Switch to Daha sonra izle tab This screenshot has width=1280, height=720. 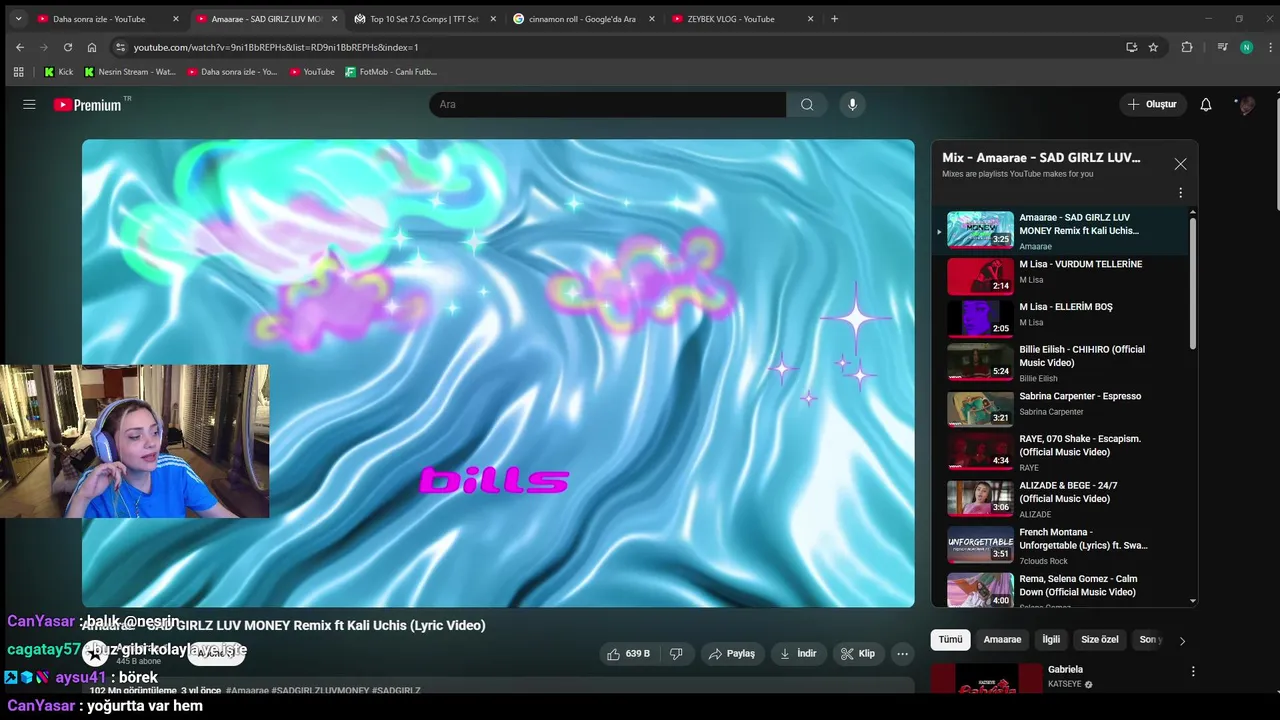pos(108,19)
